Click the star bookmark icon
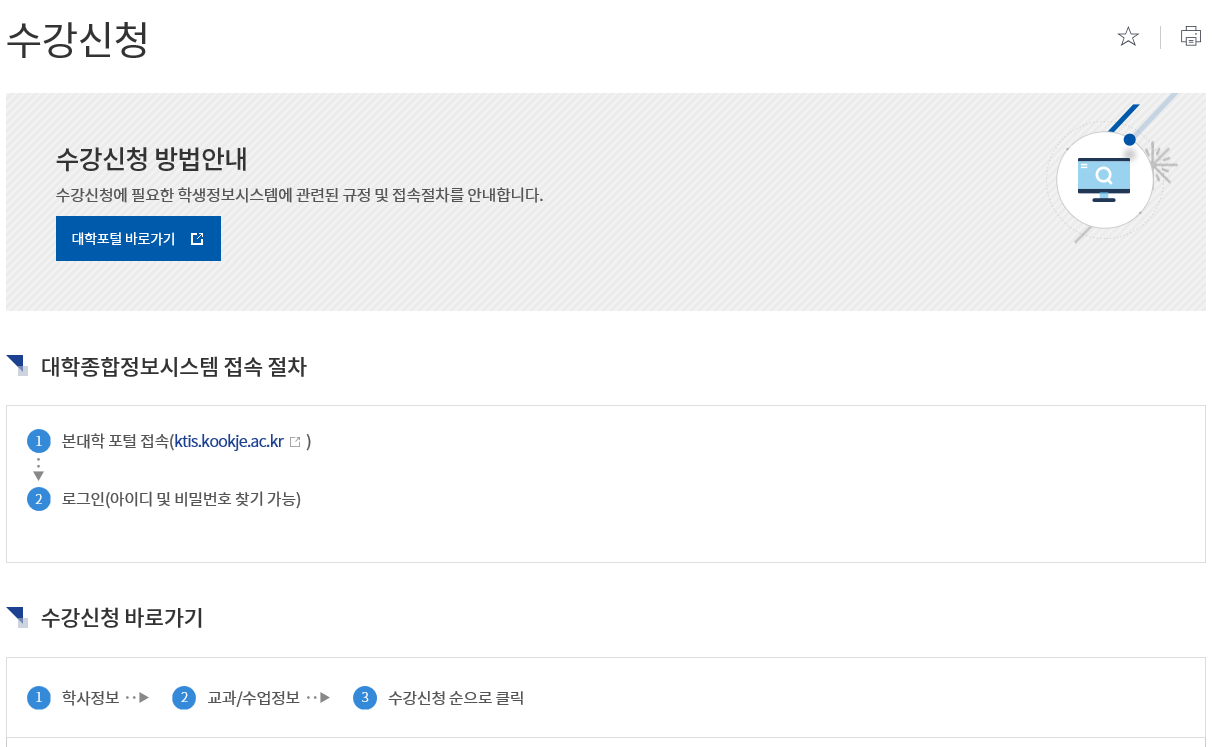 coord(1128,37)
